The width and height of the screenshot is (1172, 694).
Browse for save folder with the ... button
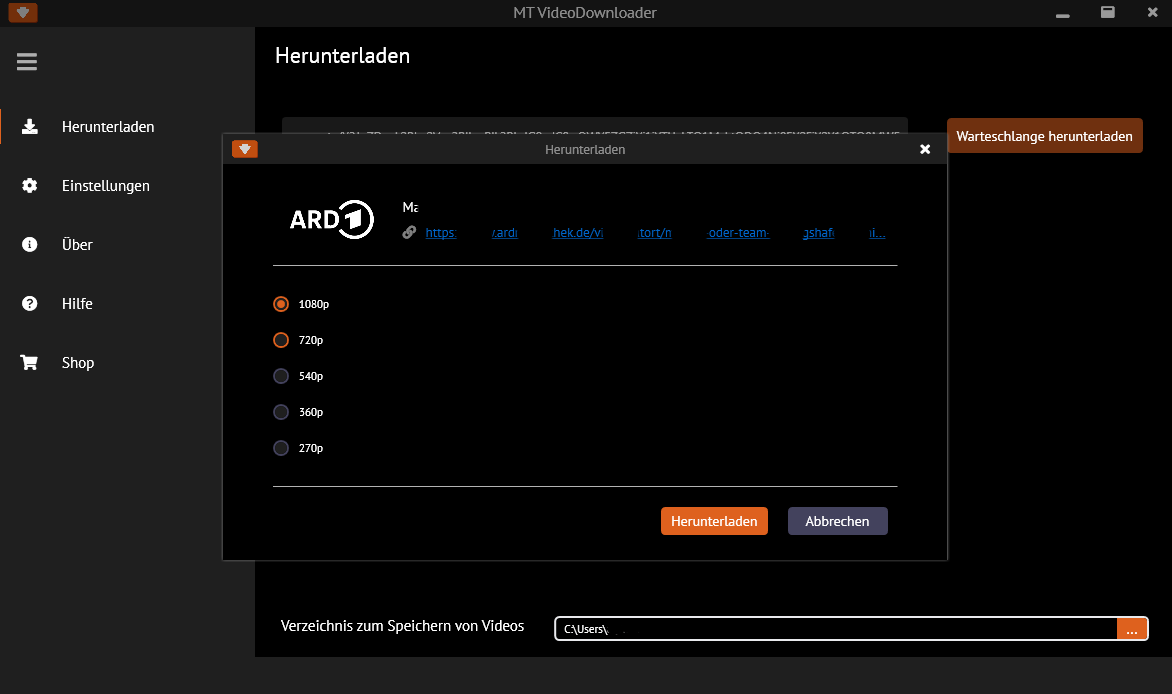point(1131,629)
